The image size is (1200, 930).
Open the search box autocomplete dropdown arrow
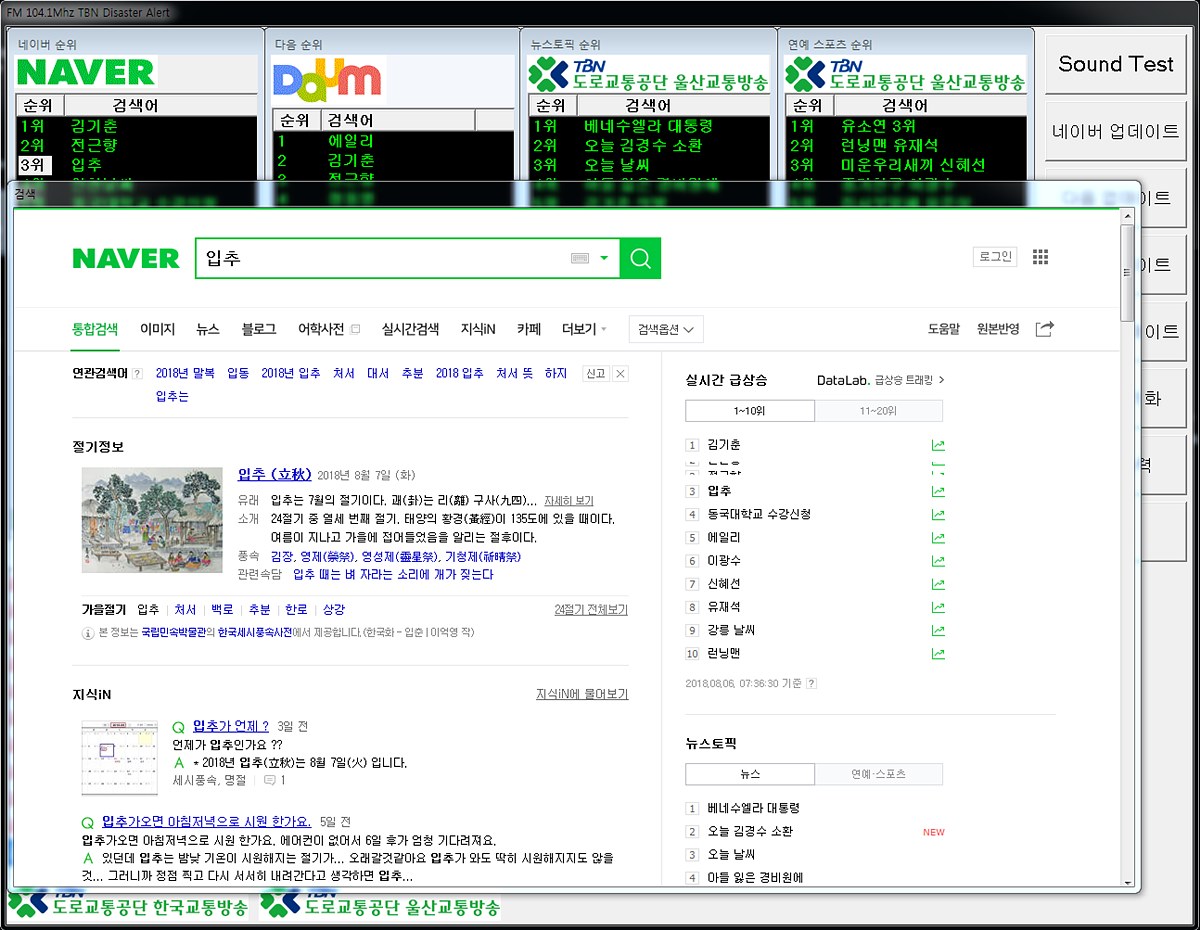click(x=604, y=258)
